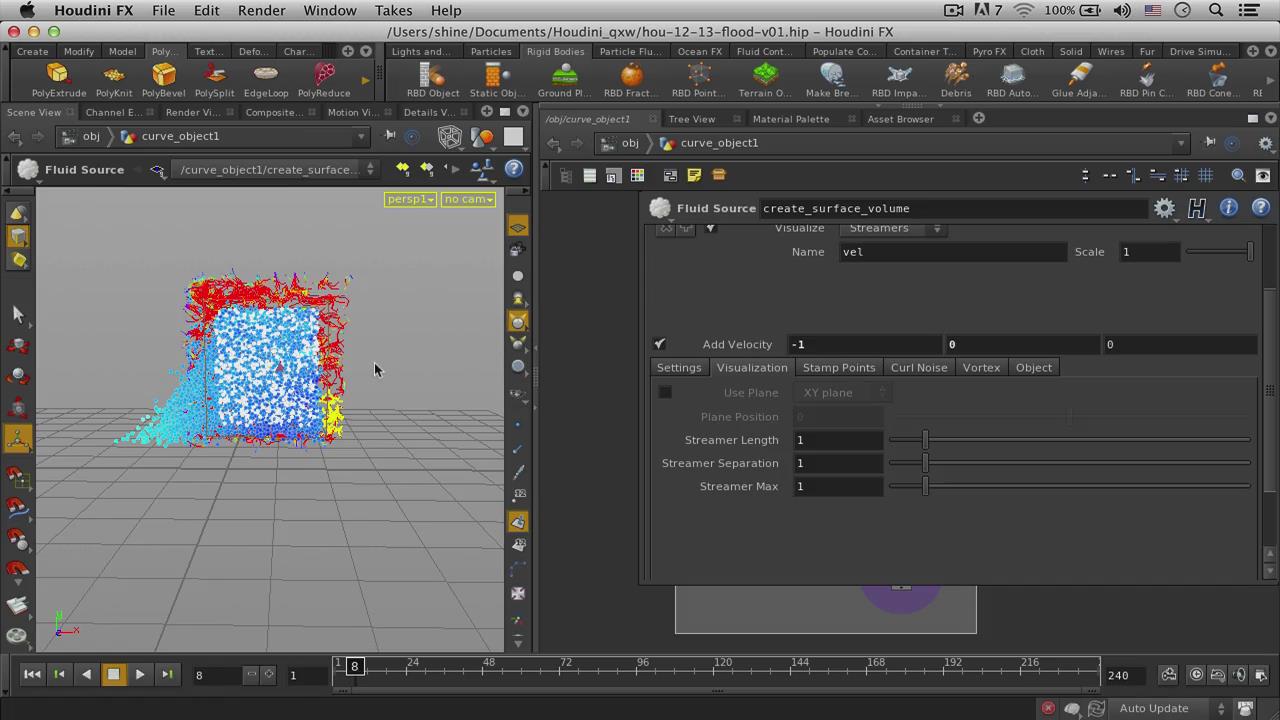Open the Render menu
Screen dimensions: 1280x720
[262, 10]
